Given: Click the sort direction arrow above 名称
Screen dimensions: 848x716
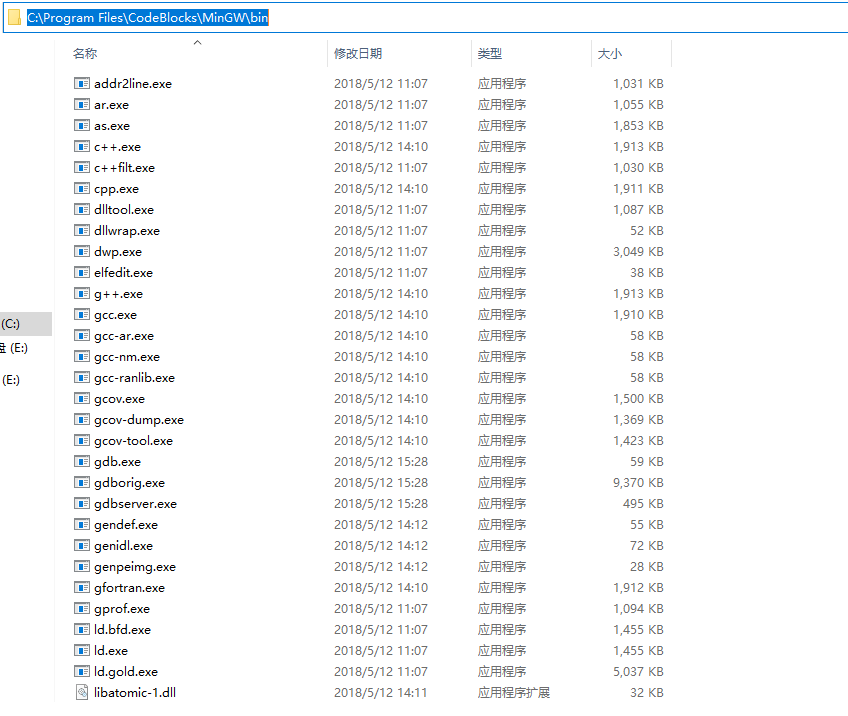Looking at the screenshot, I should point(197,42).
